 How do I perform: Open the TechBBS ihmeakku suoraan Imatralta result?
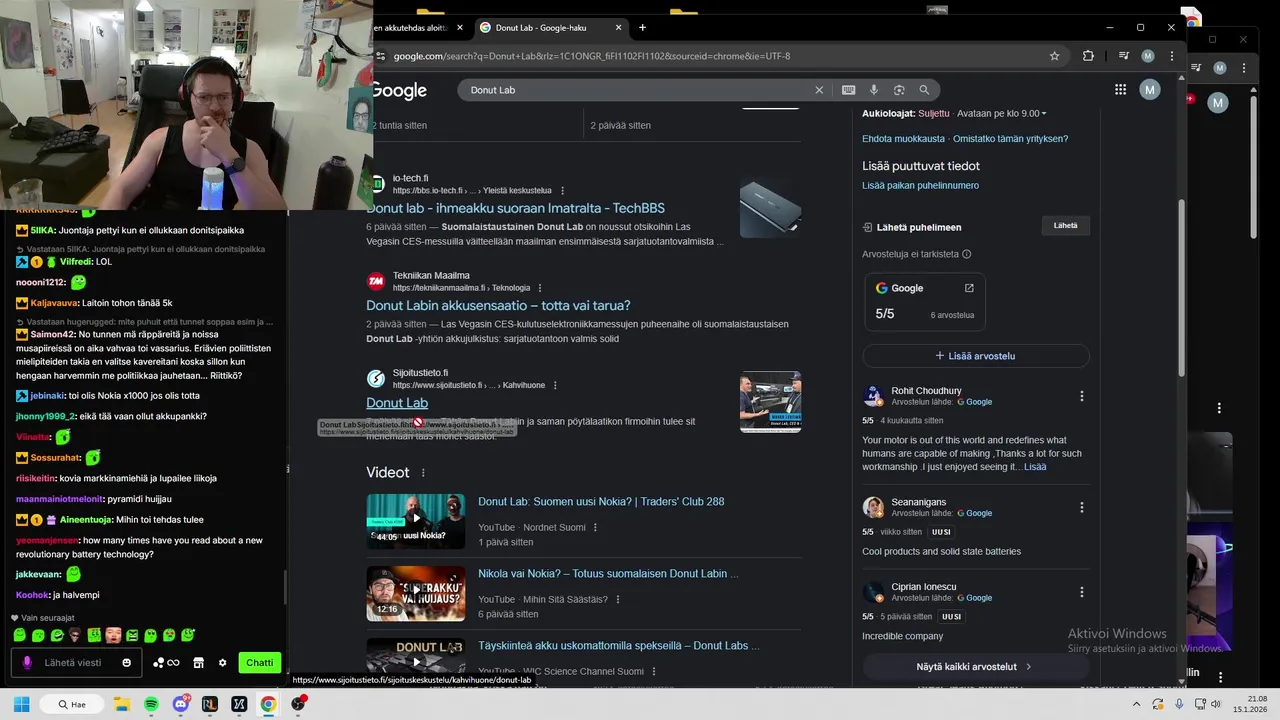515,208
